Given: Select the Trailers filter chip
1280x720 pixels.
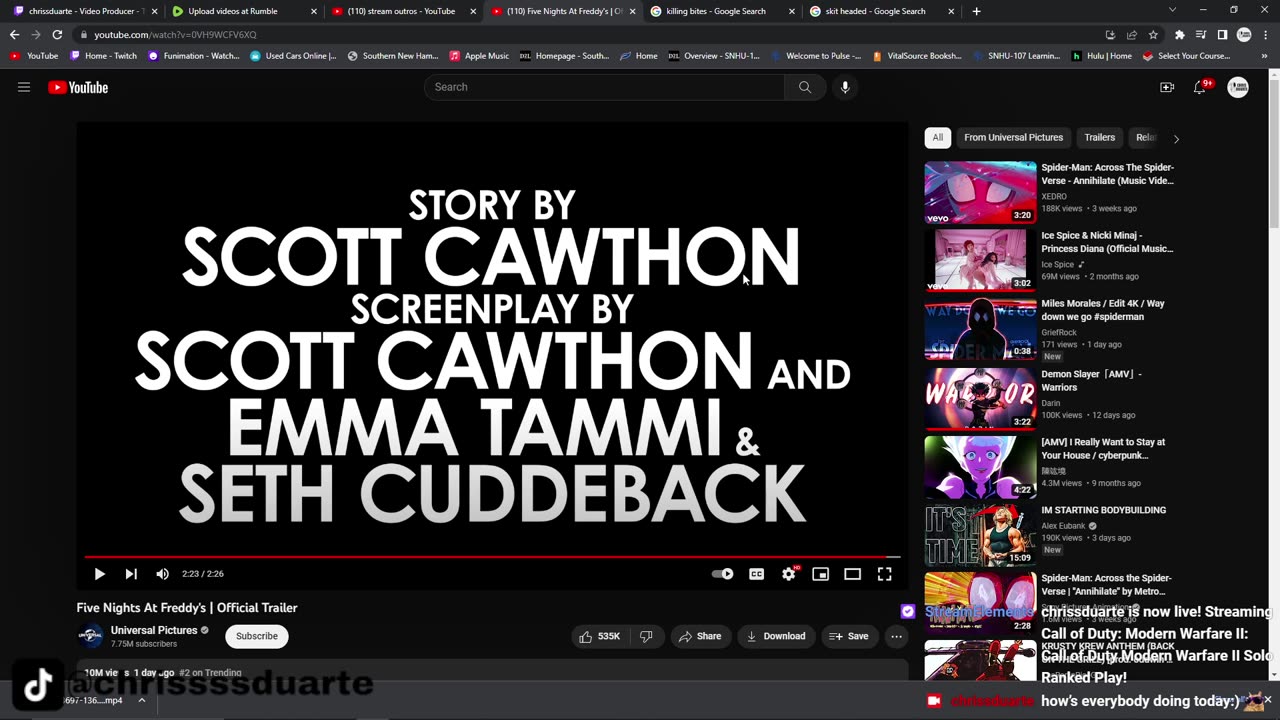Looking at the screenshot, I should point(1099,138).
